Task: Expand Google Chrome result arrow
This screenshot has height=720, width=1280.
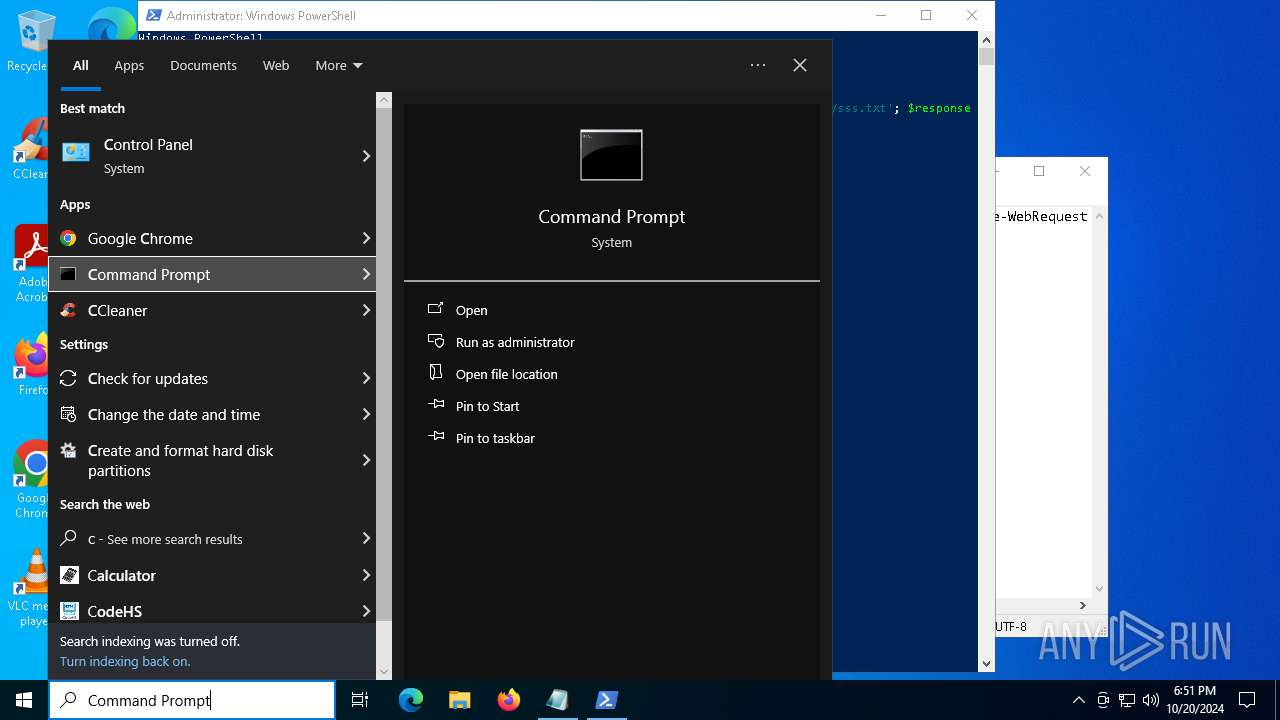Action: (366, 238)
